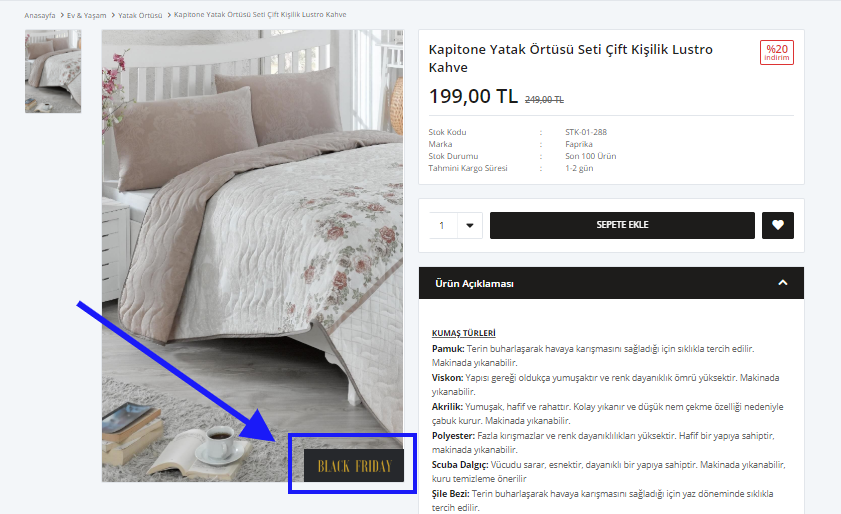Go to Anasayfa breadcrumb link
Viewport: 841px width, 514px height.
click(x=40, y=16)
